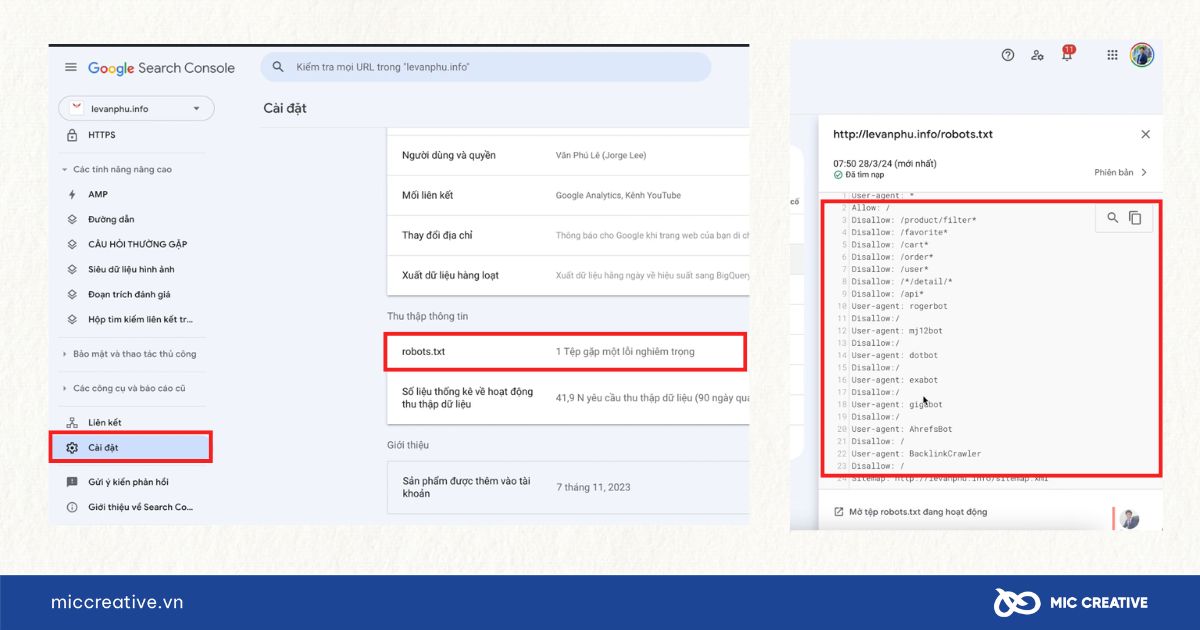Click the open-in-new icon beside 'Mở tệp robots.txt'
Viewport: 1200px width, 630px height.
tap(838, 512)
